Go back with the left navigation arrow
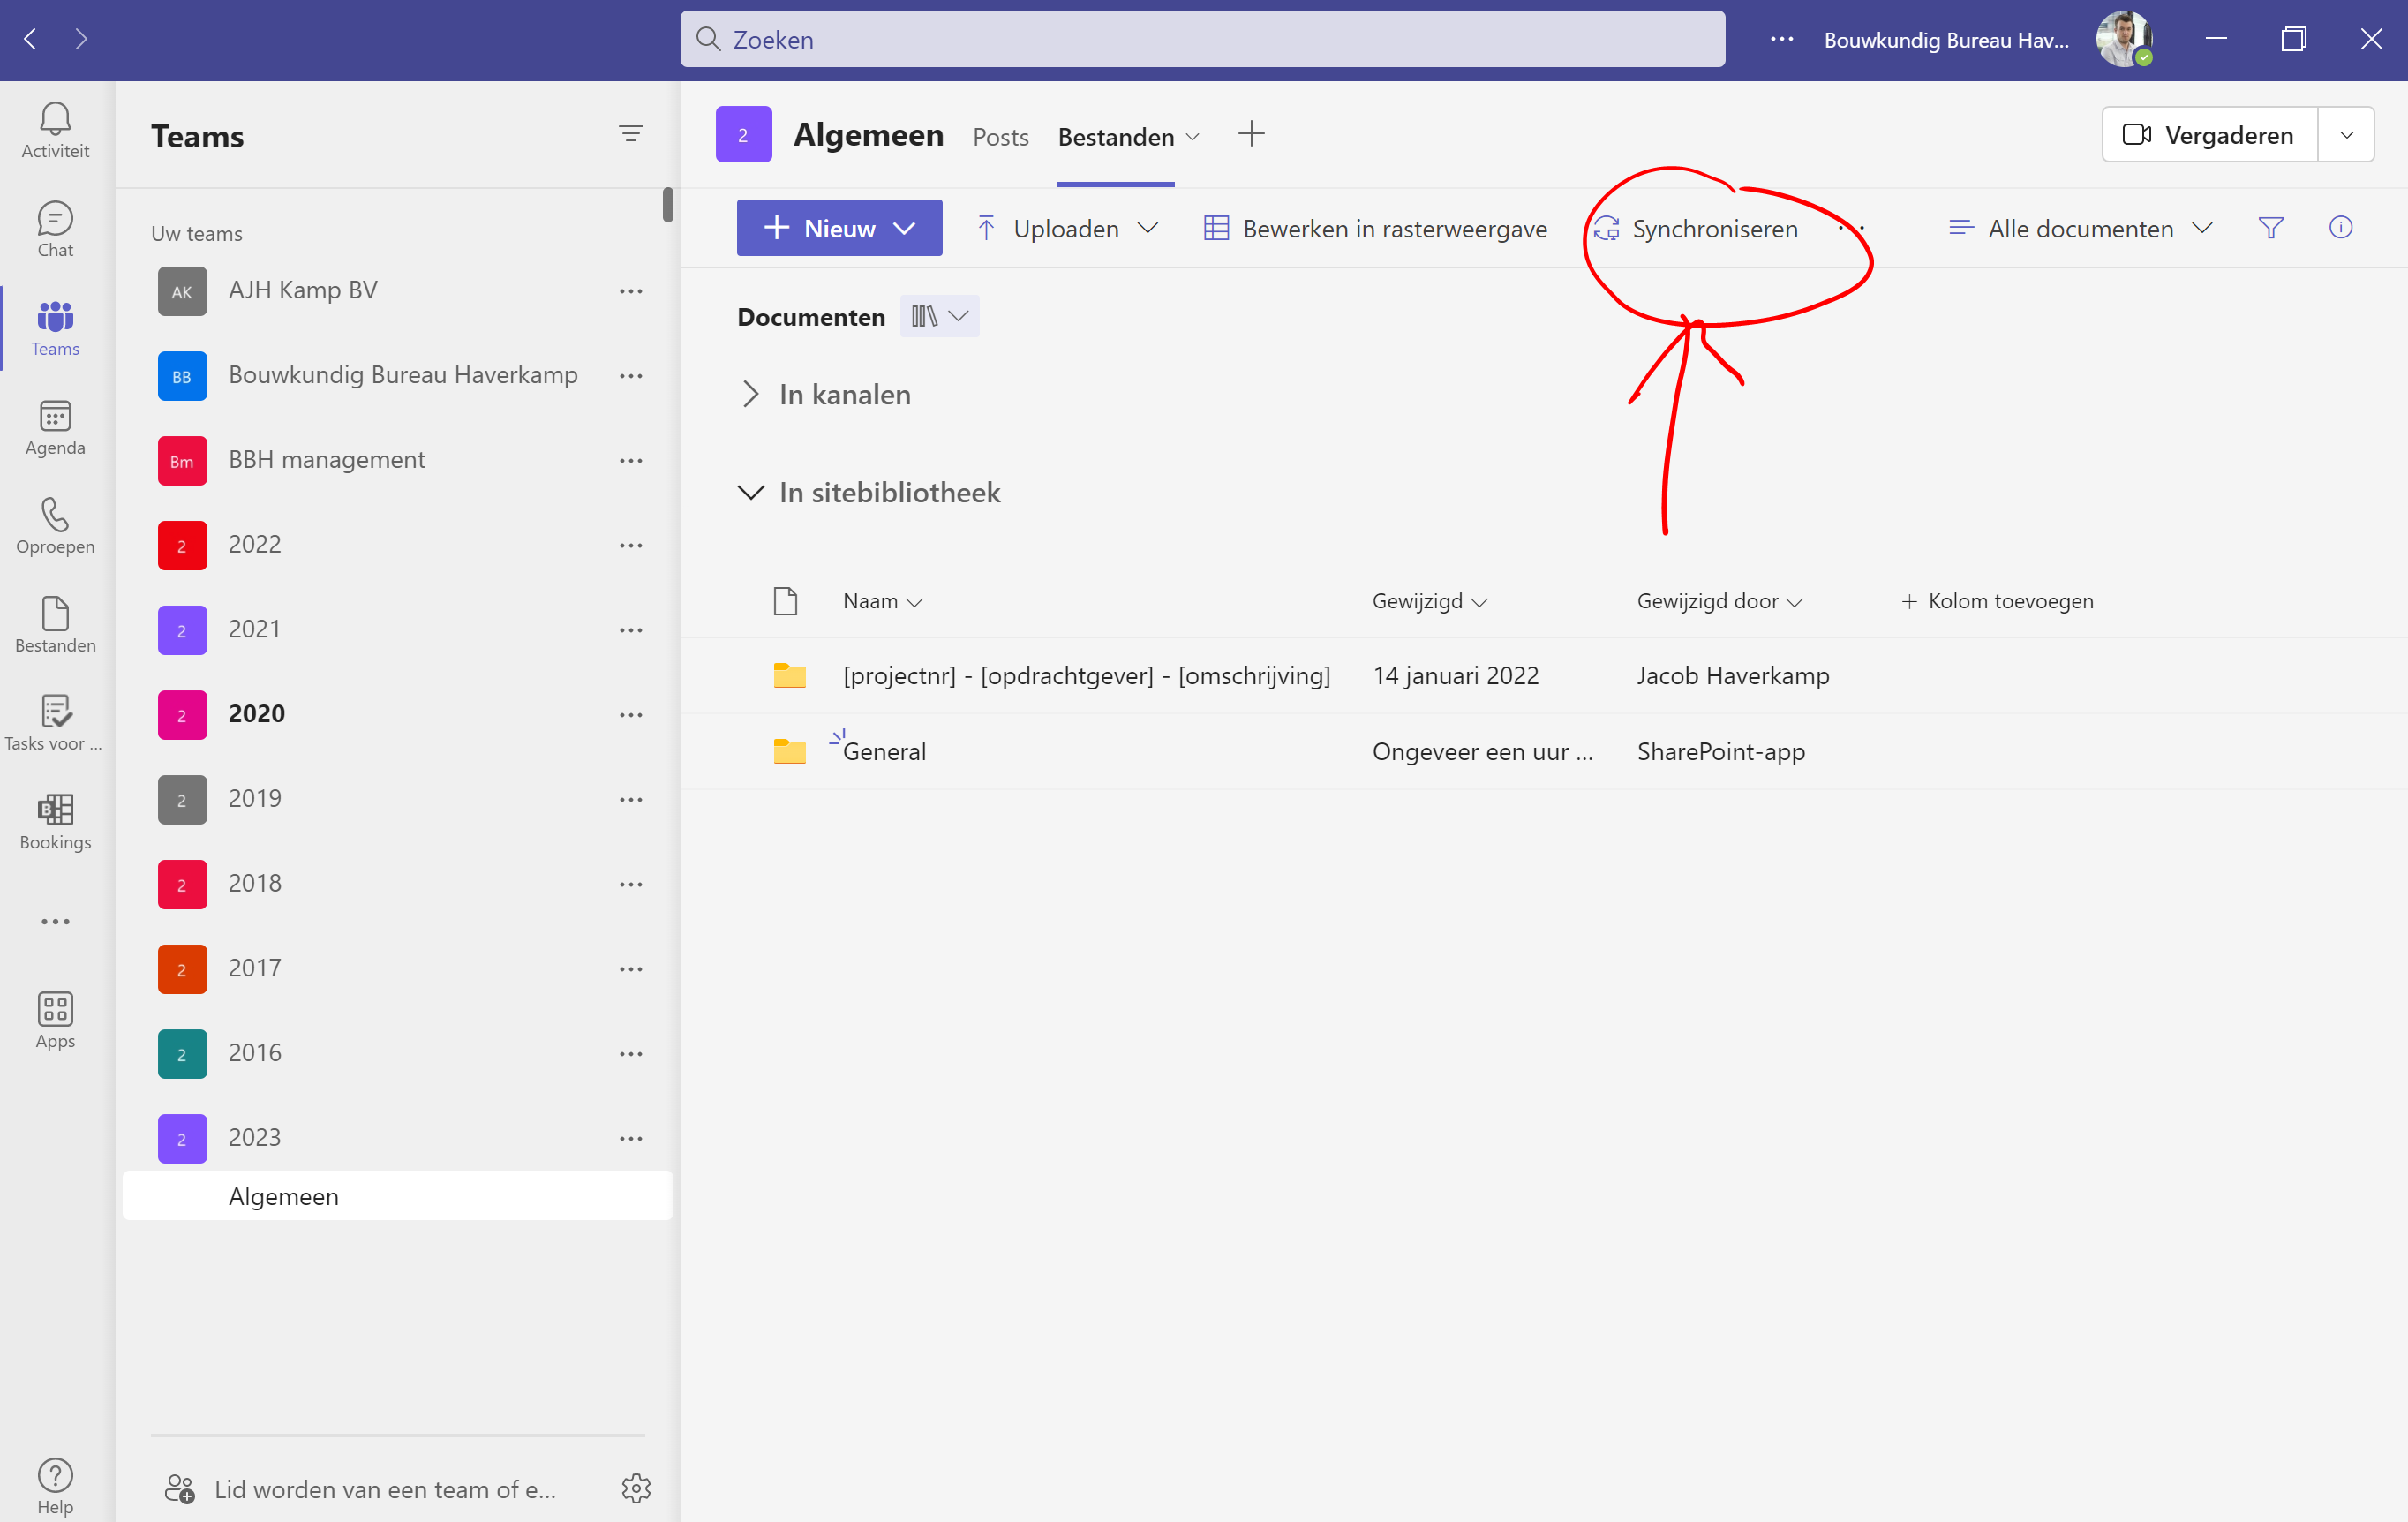The height and width of the screenshot is (1522, 2408). [x=31, y=39]
